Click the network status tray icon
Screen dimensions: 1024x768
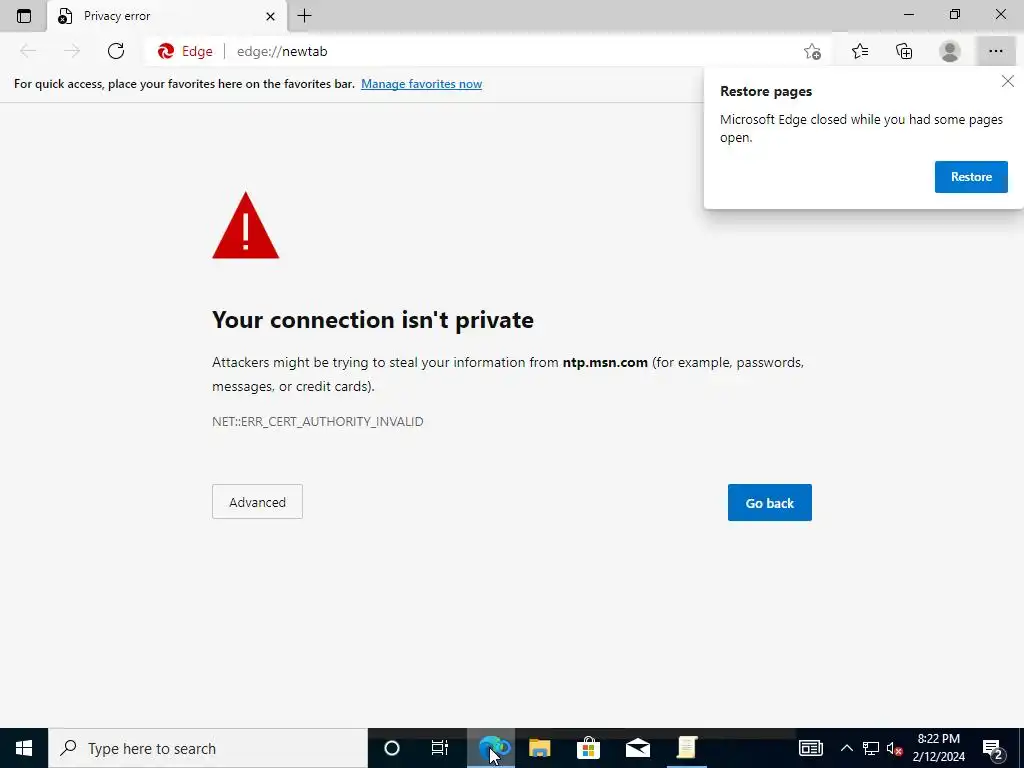tap(871, 748)
